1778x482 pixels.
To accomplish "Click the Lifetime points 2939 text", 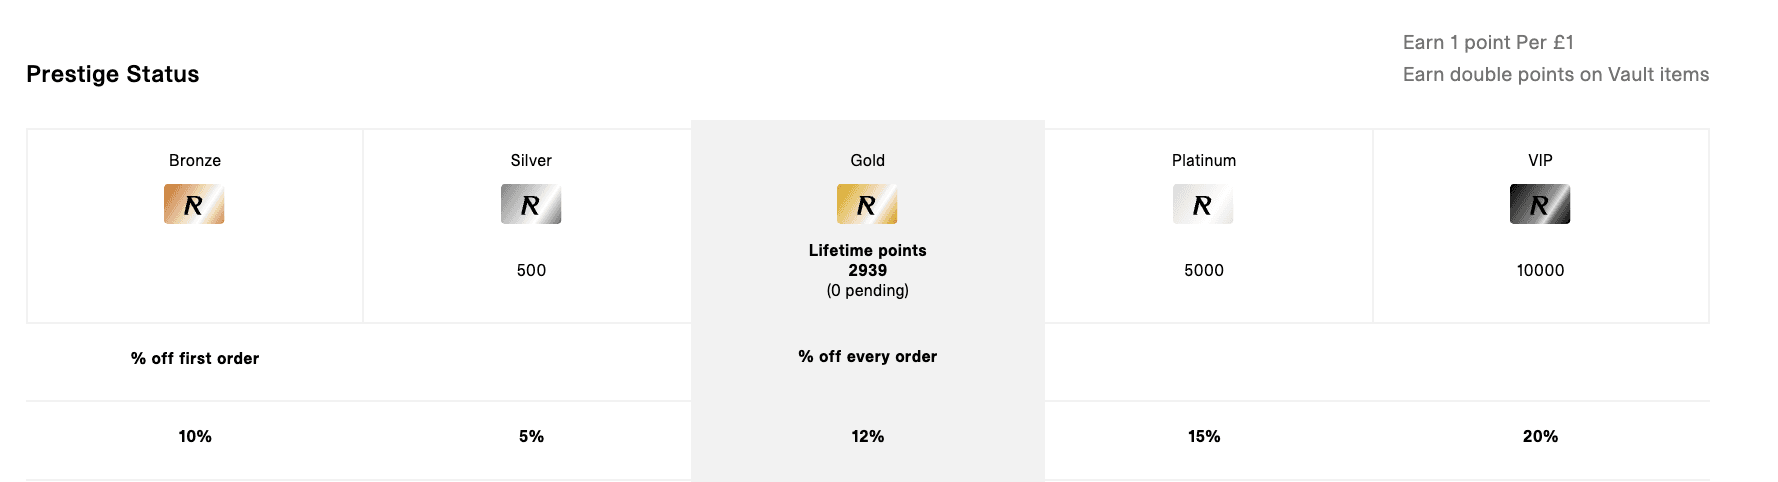I will pyautogui.click(x=867, y=260).
